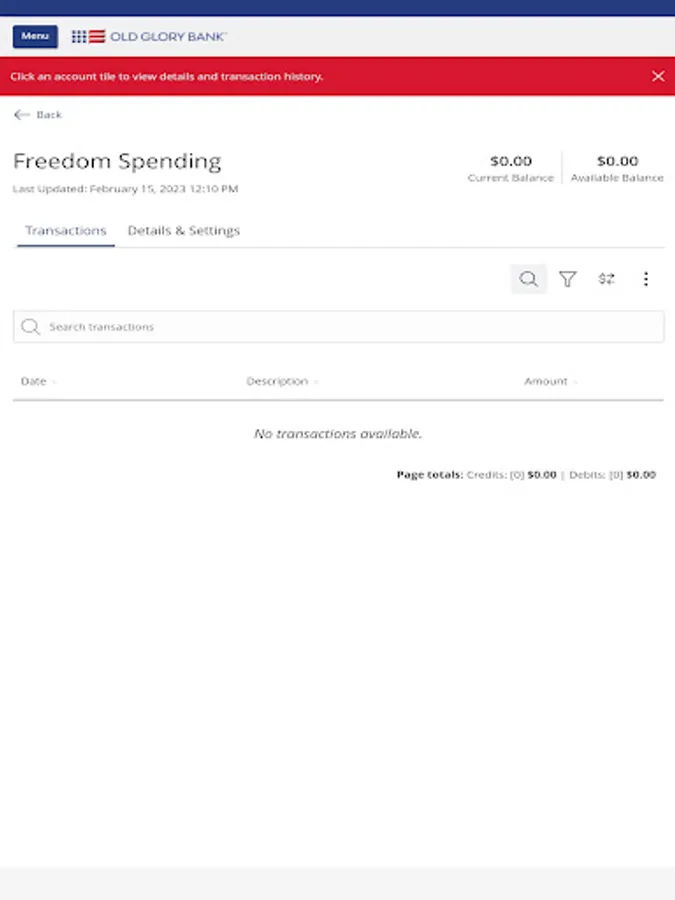Open the Menu button
The height and width of the screenshot is (900, 675).
click(35, 37)
